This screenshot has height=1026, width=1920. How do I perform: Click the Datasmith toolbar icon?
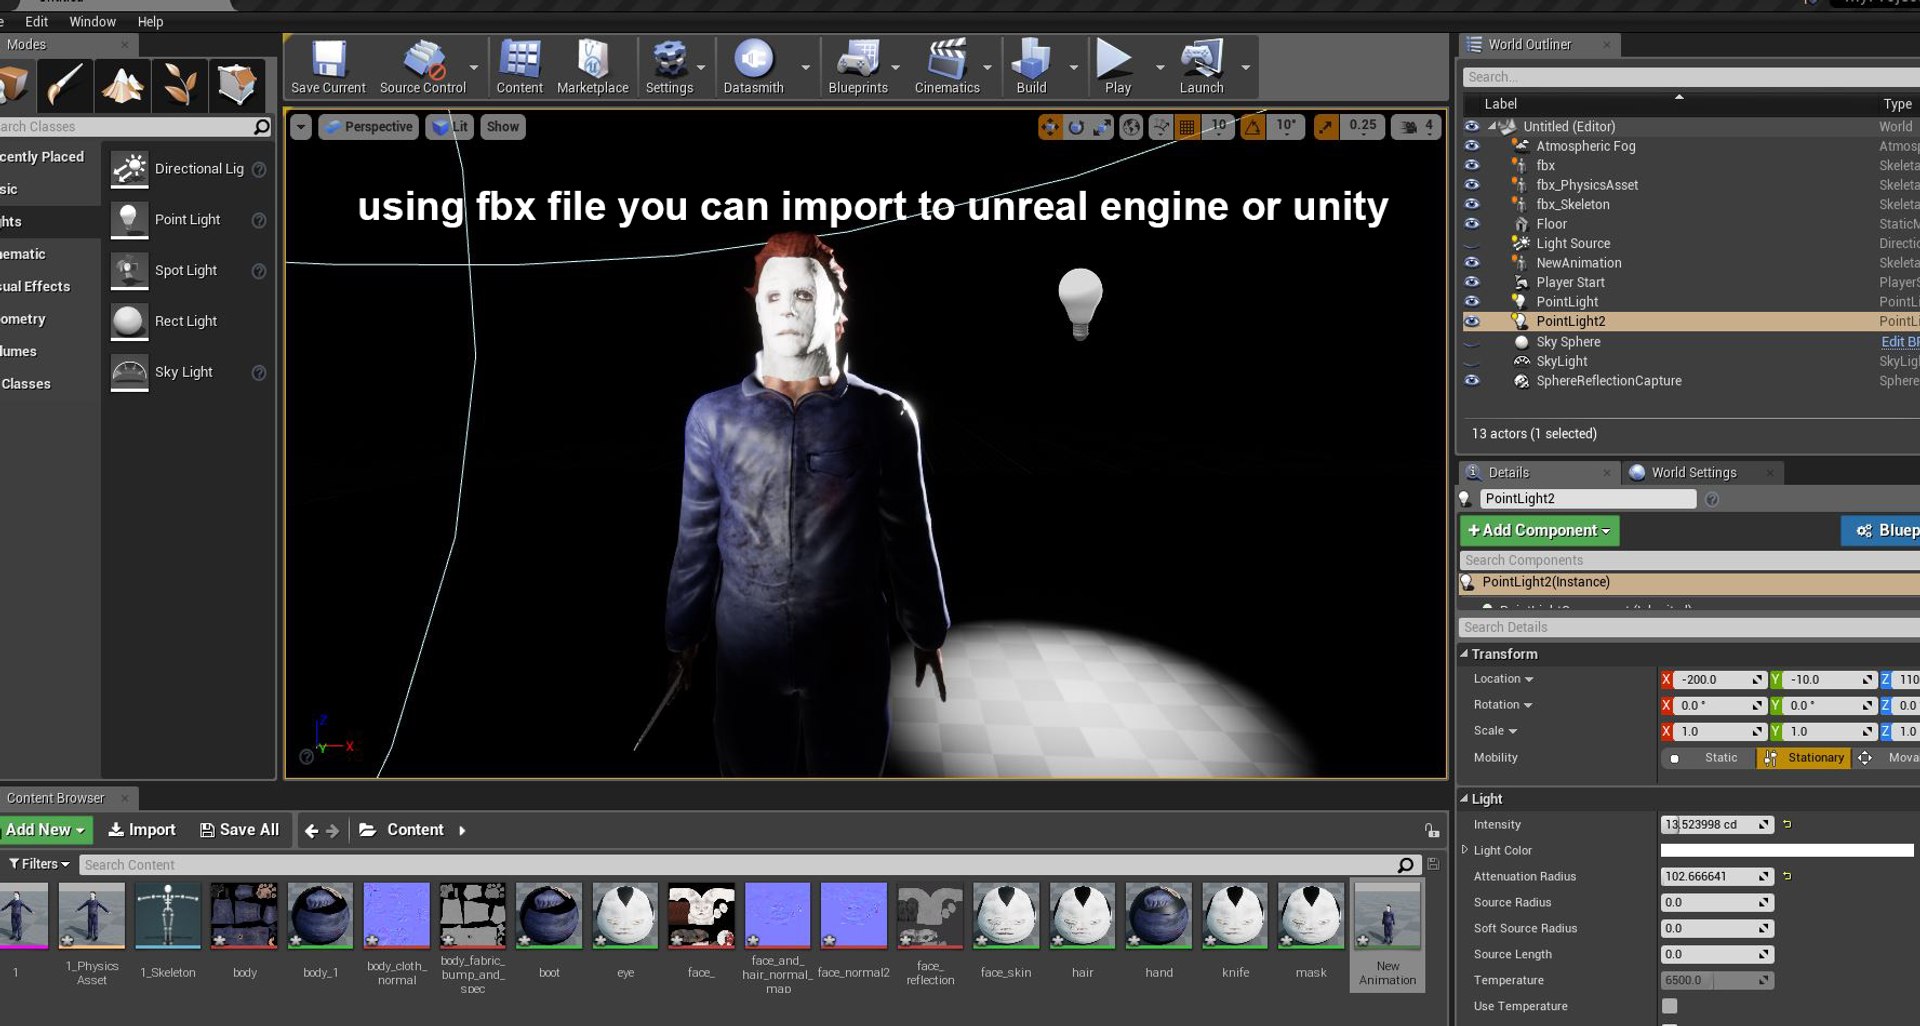click(753, 67)
